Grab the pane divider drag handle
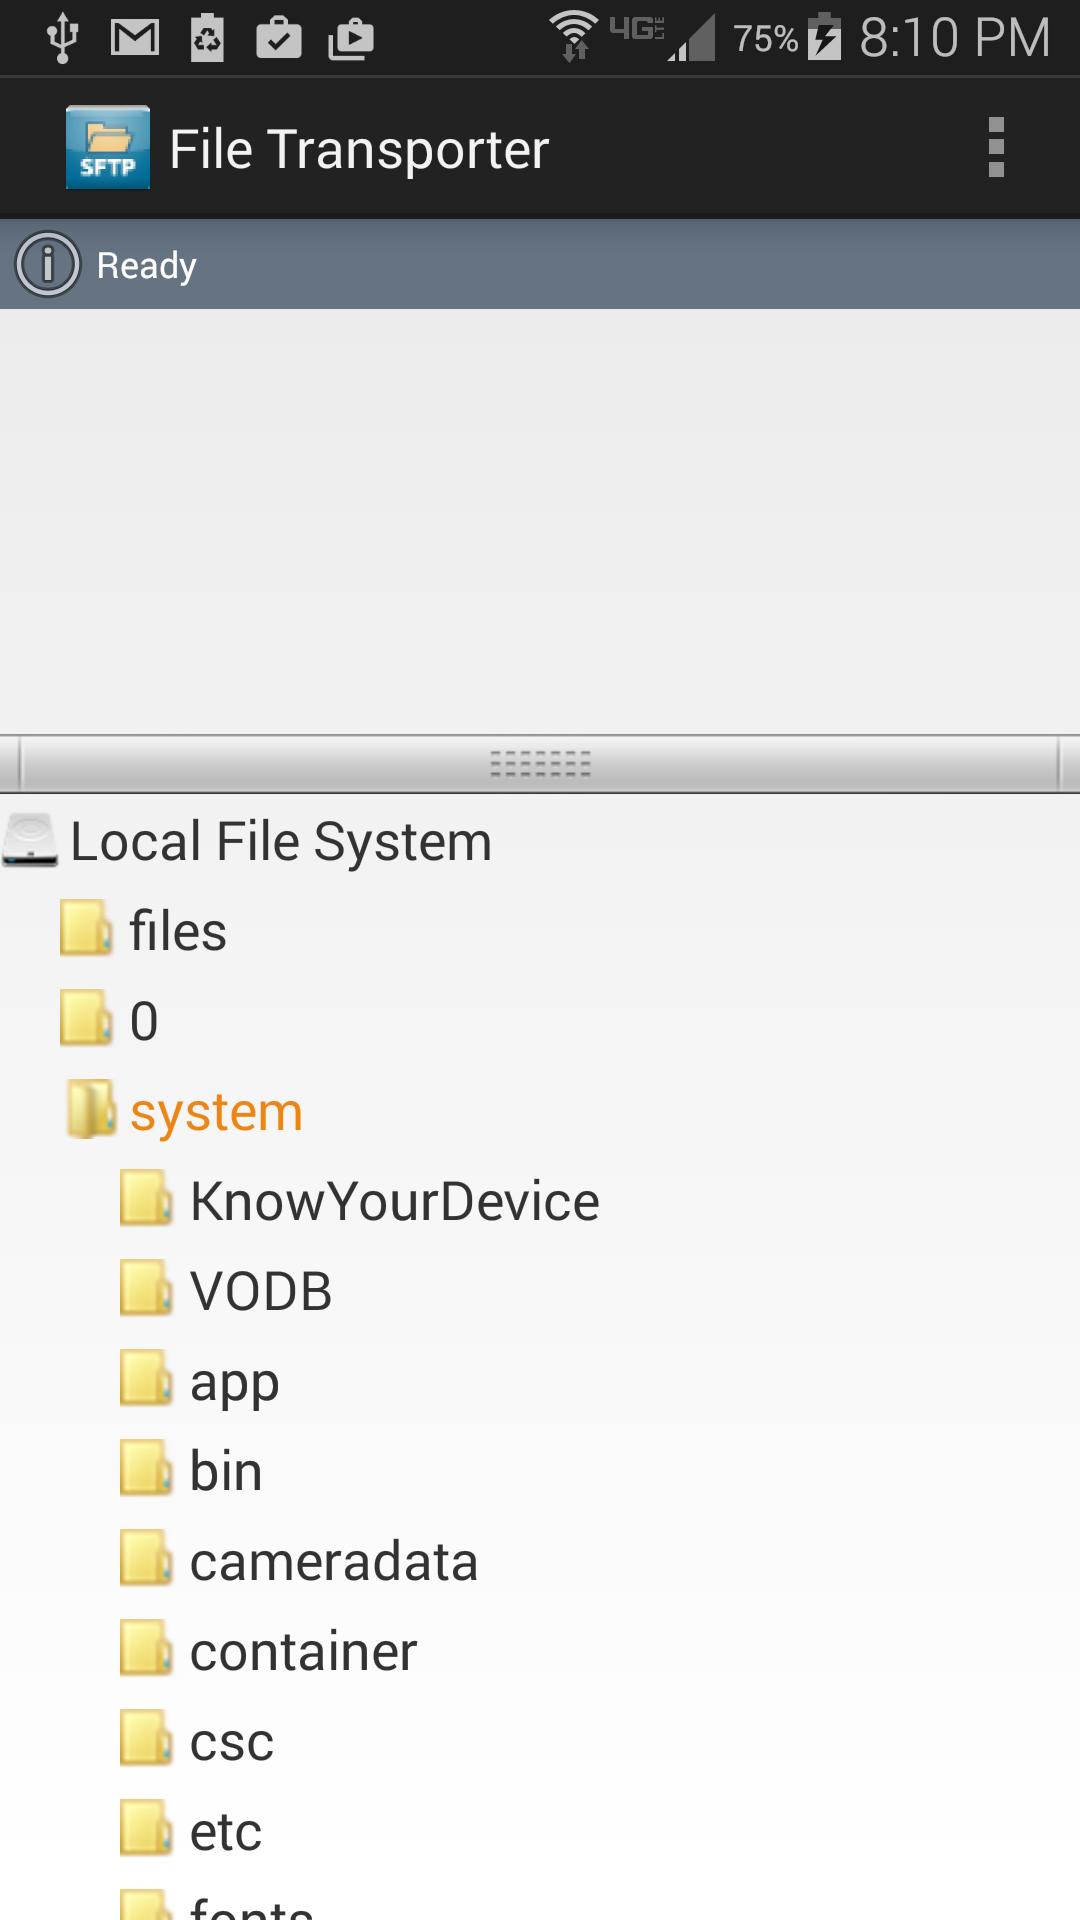1080x1920 pixels. (x=540, y=765)
